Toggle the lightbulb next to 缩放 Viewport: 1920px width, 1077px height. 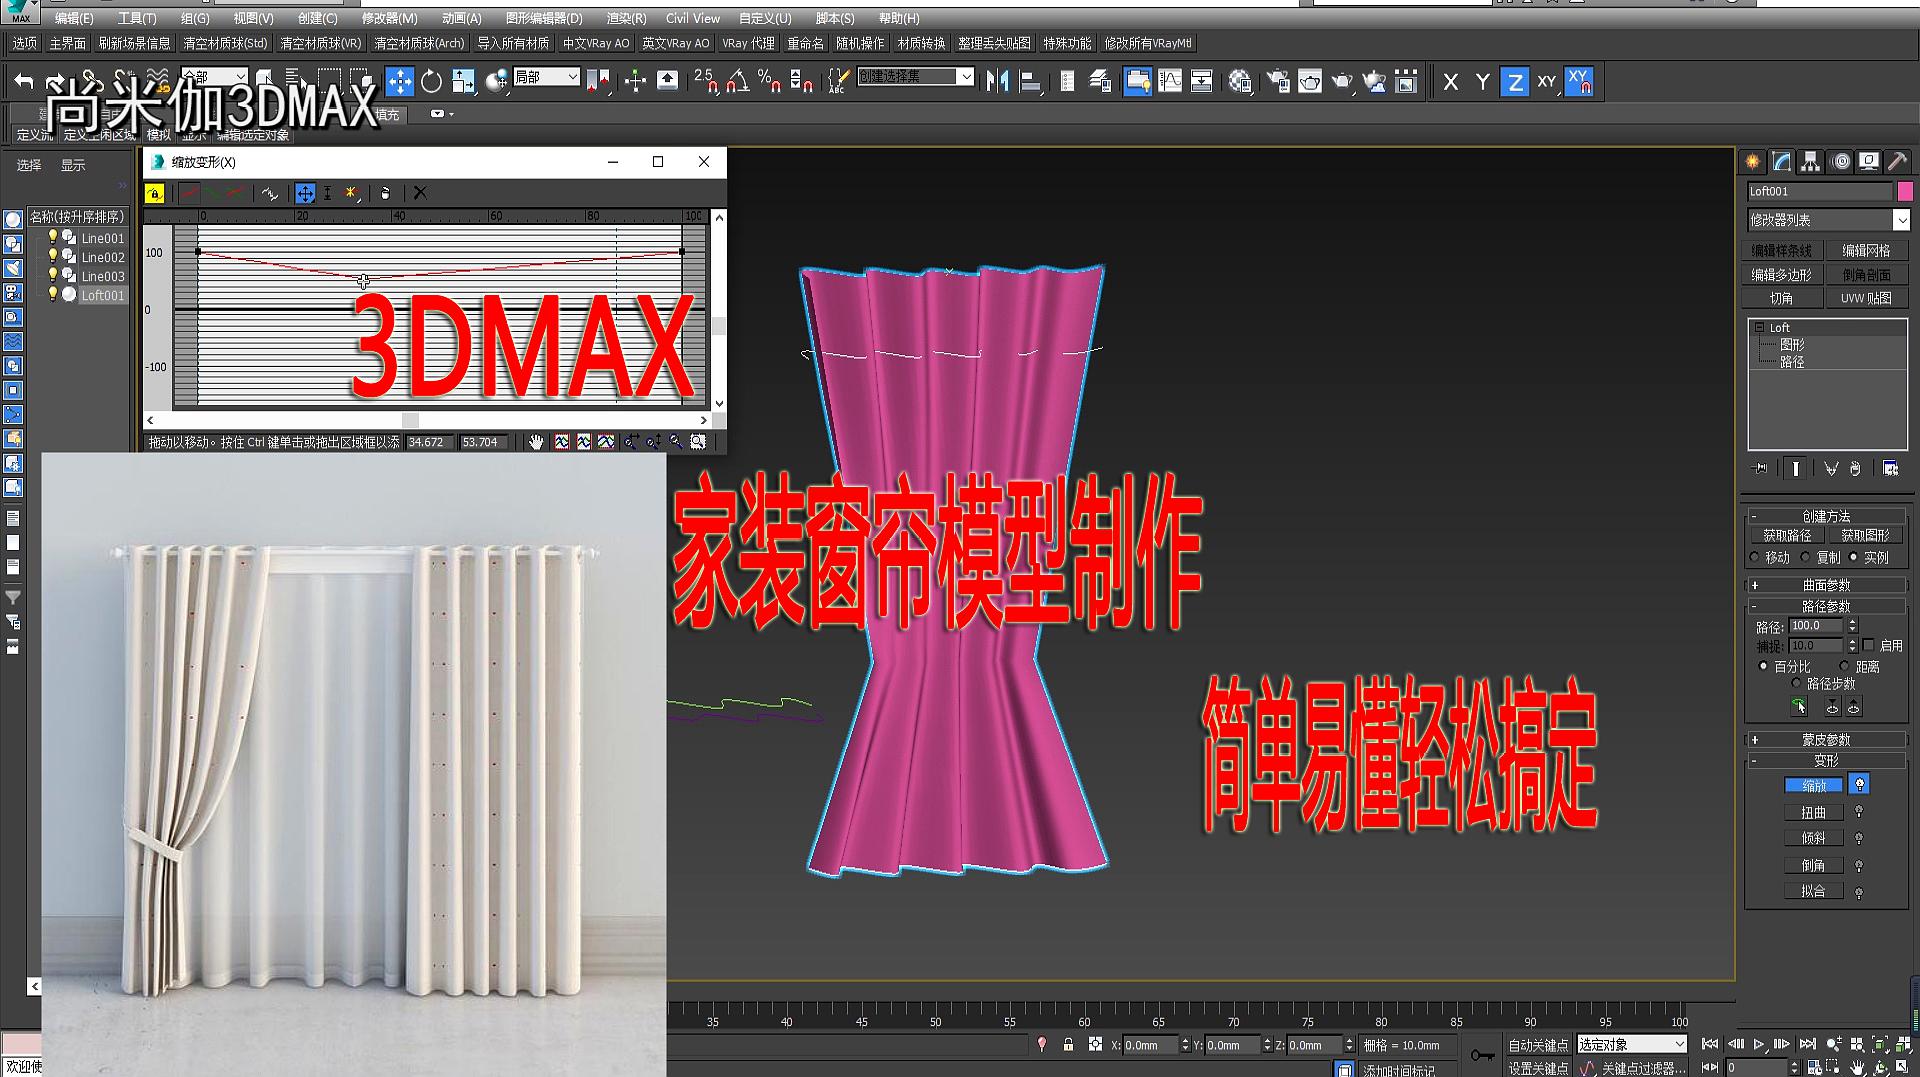1859,785
